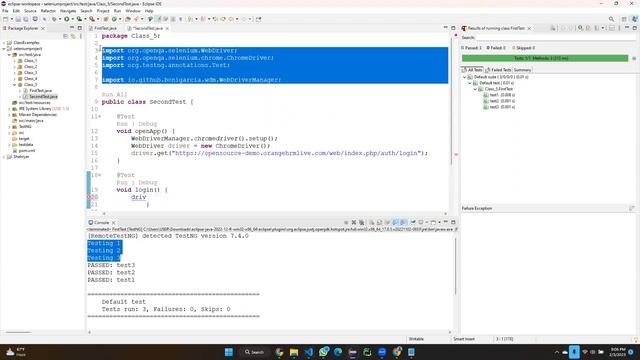Open the File menu
The height and width of the screenshot is (360, 640).
5,11
